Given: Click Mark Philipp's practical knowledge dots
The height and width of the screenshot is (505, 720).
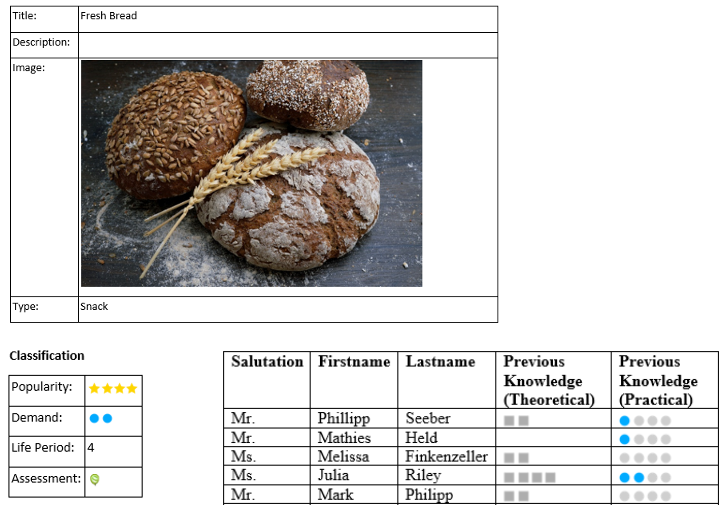Looking at the screenshot, I should tap(644, 496).
